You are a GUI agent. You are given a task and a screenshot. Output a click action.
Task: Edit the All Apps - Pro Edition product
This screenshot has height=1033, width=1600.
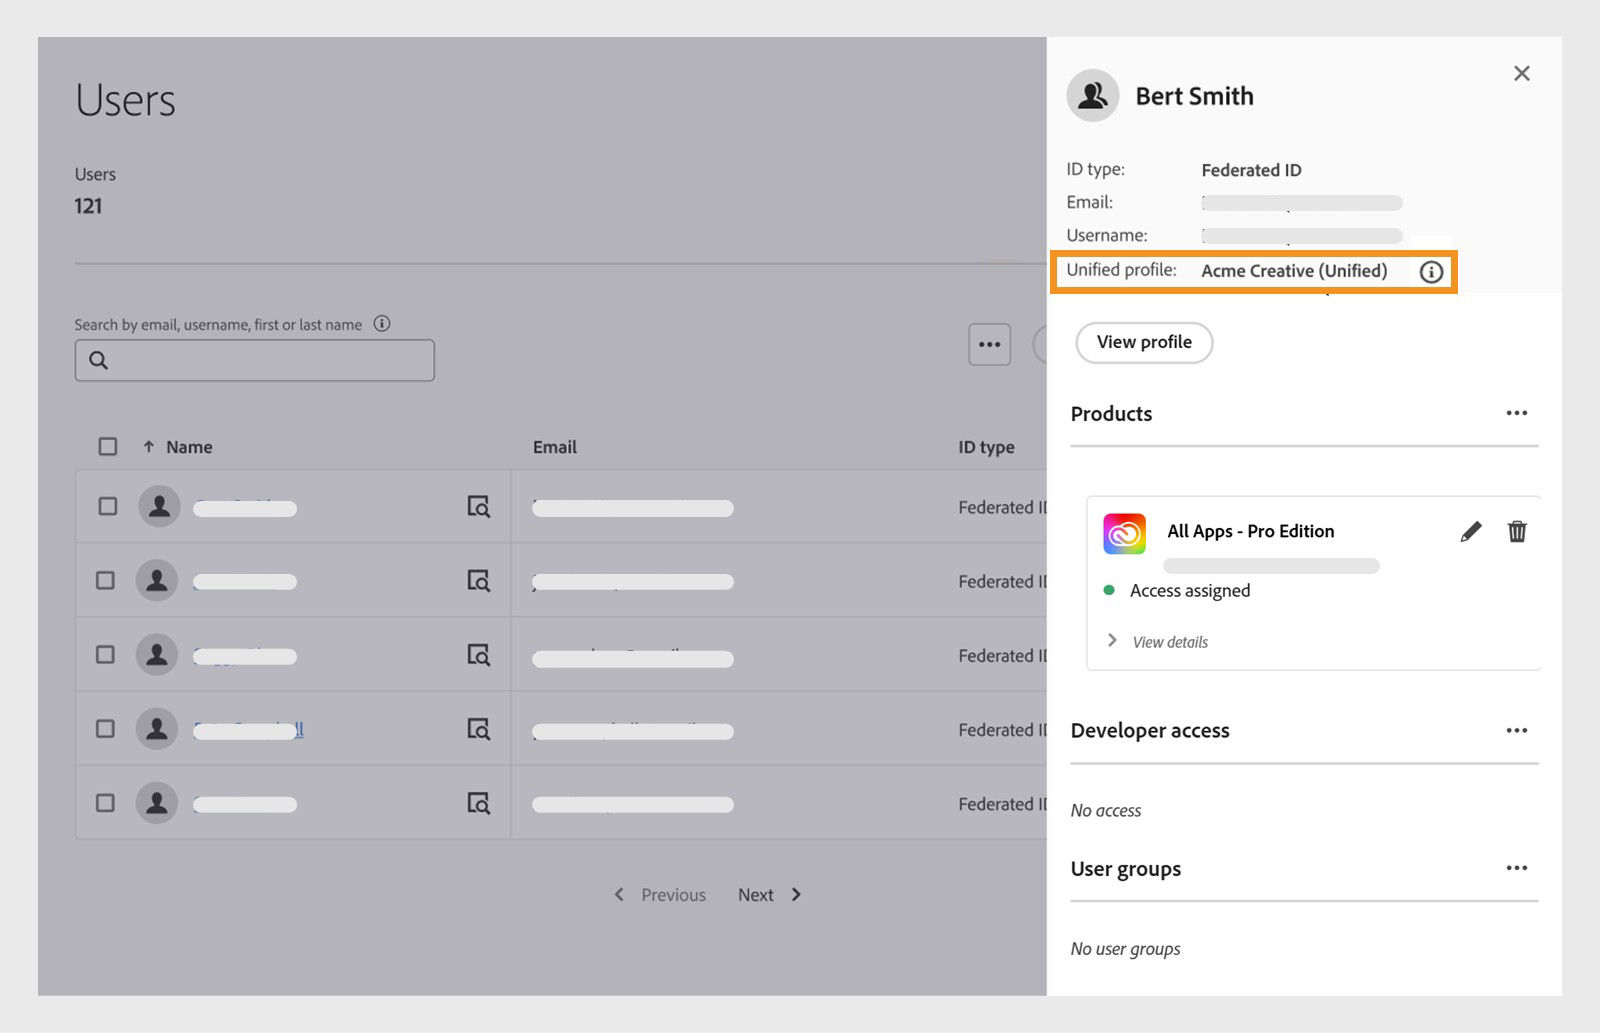click(1470, 531)
